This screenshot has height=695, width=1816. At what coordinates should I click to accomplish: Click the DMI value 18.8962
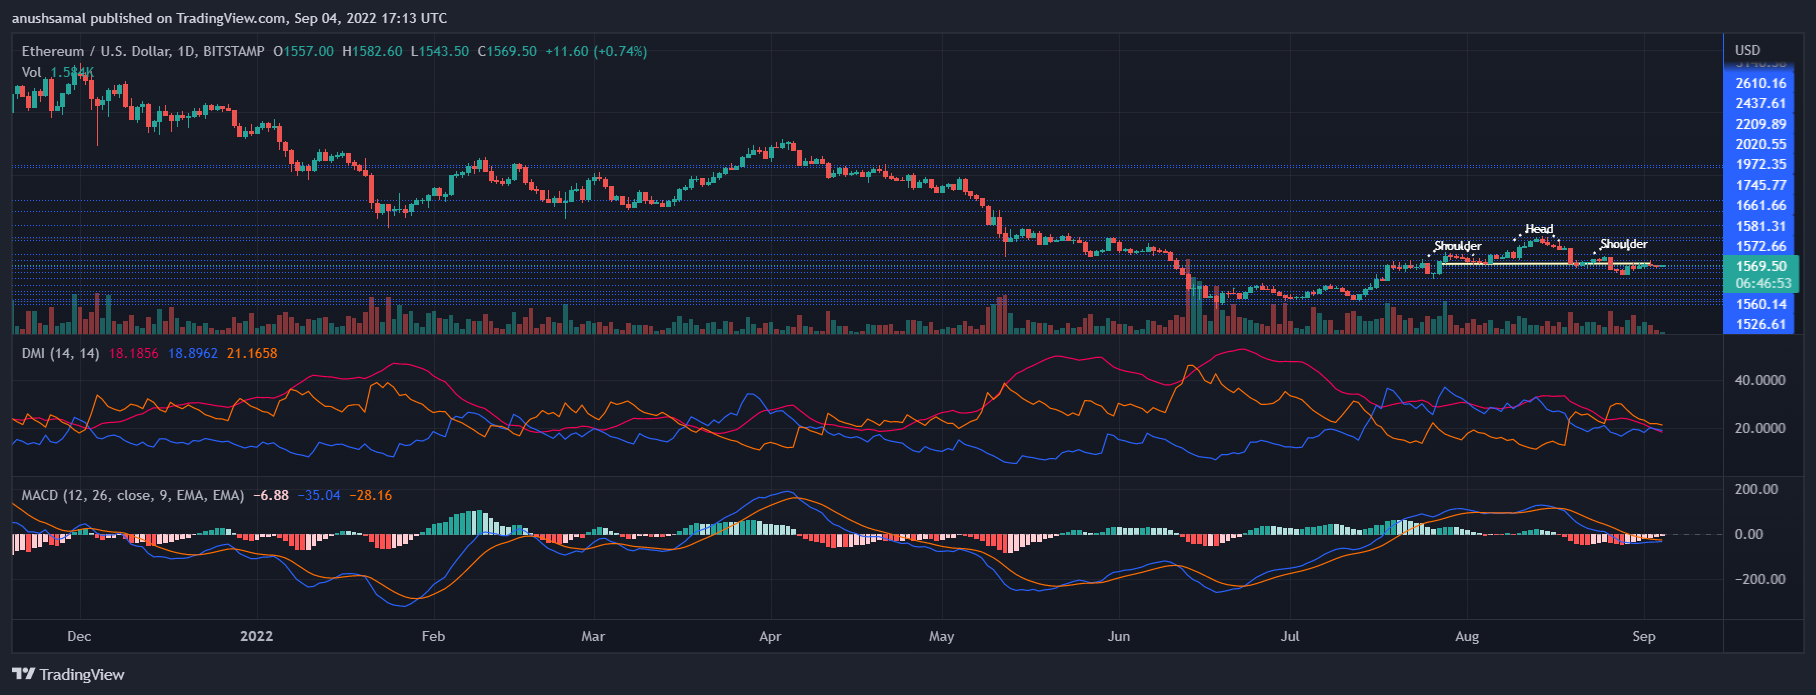(x=193, y=353)
